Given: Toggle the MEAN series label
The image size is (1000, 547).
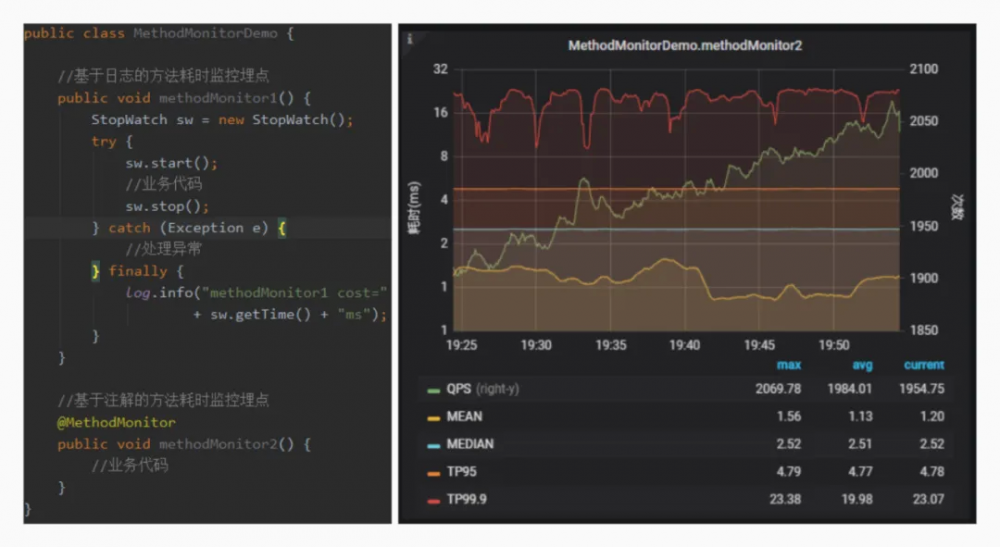Looking at the screenshot, I should [x=465, y=416].
